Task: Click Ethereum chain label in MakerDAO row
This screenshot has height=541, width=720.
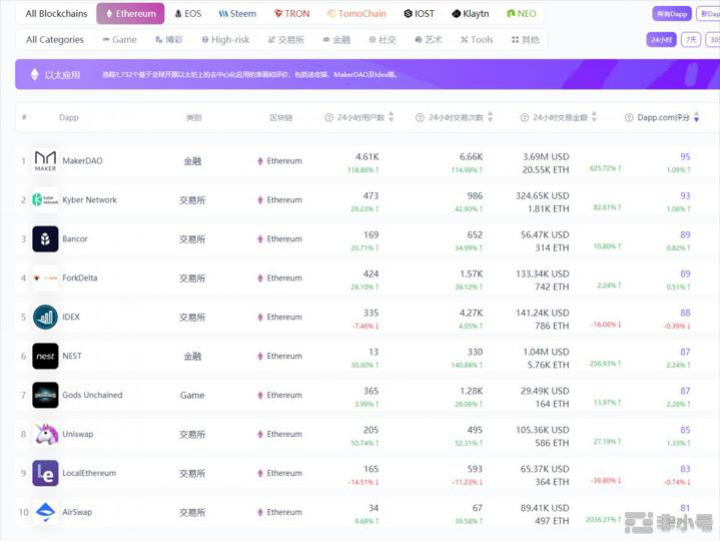Action: point(280,161)
